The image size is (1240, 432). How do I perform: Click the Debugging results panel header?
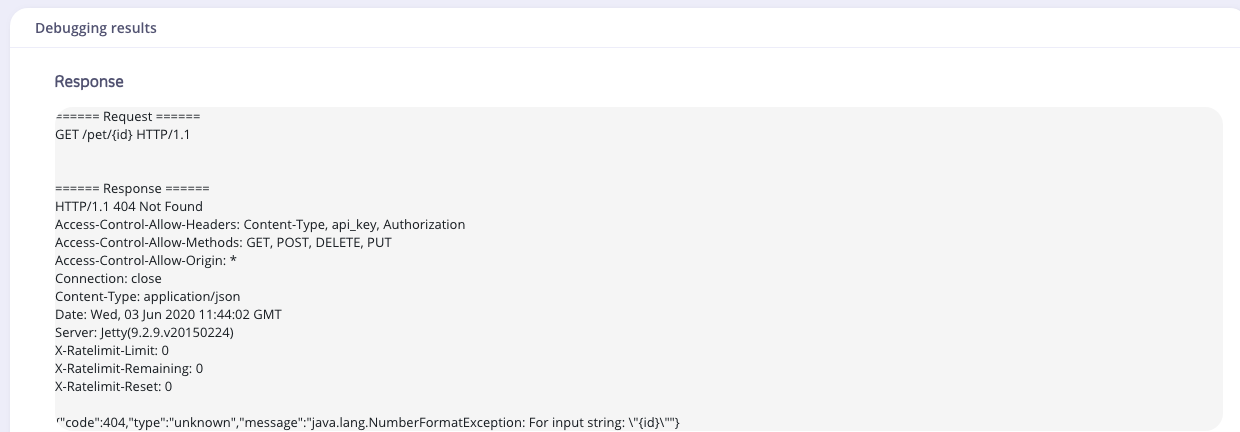tap(96, 28)
